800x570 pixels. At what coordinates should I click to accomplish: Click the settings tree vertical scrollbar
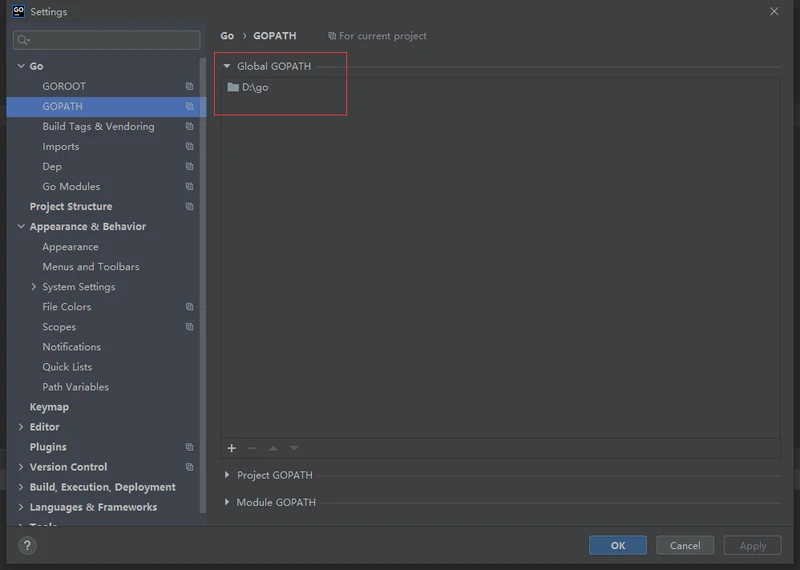pos(203,286)
